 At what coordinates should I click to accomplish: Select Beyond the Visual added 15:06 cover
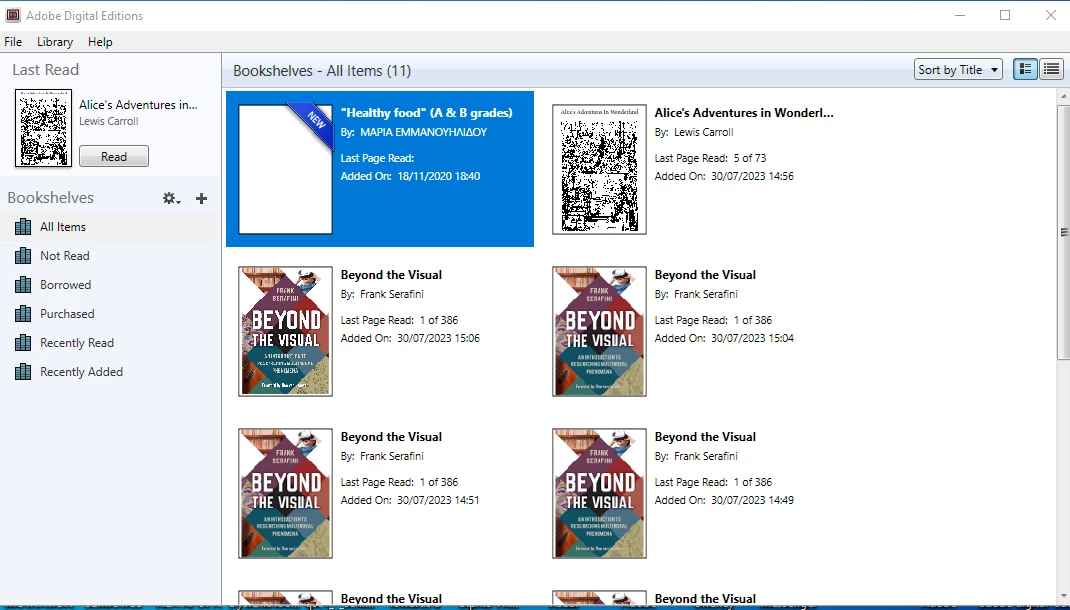click(x=285, y=331)
